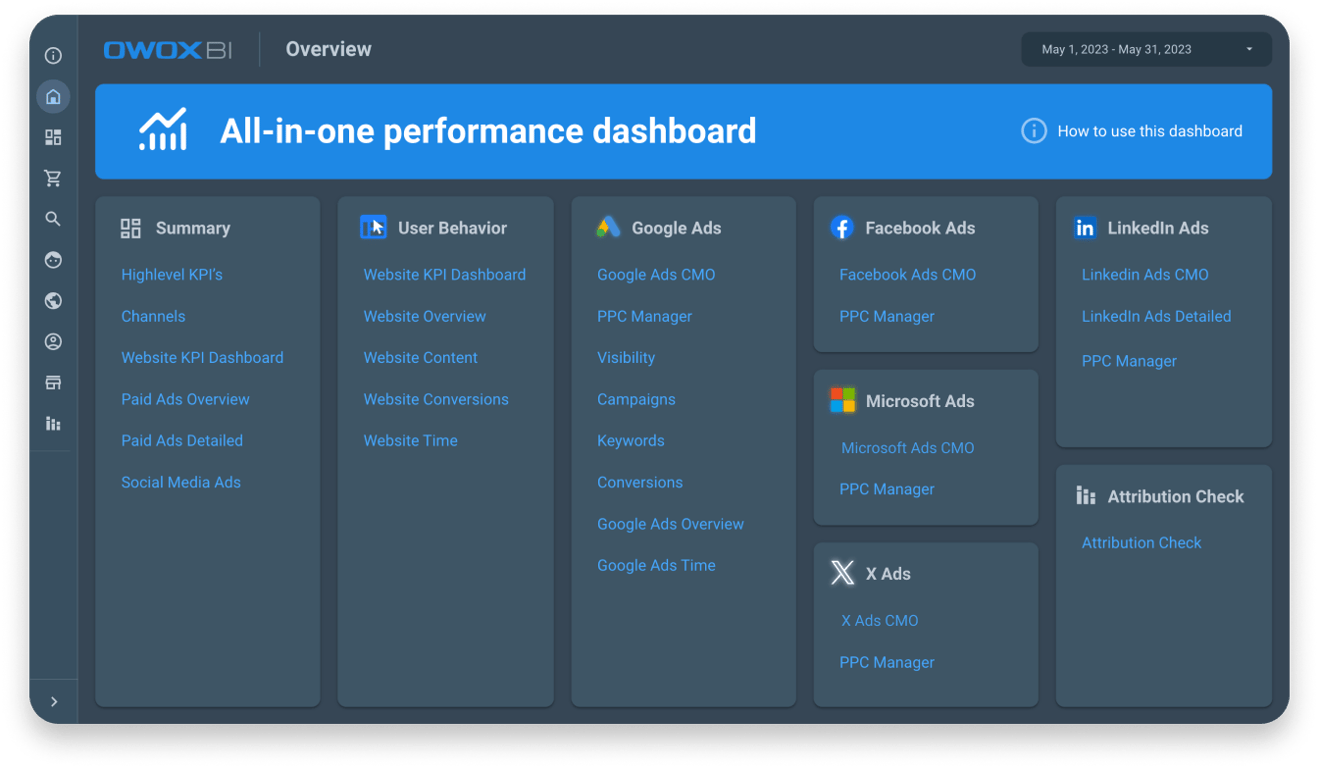Open the Campaigns report
Screen dimensions: 1319x768
point(636,399)
